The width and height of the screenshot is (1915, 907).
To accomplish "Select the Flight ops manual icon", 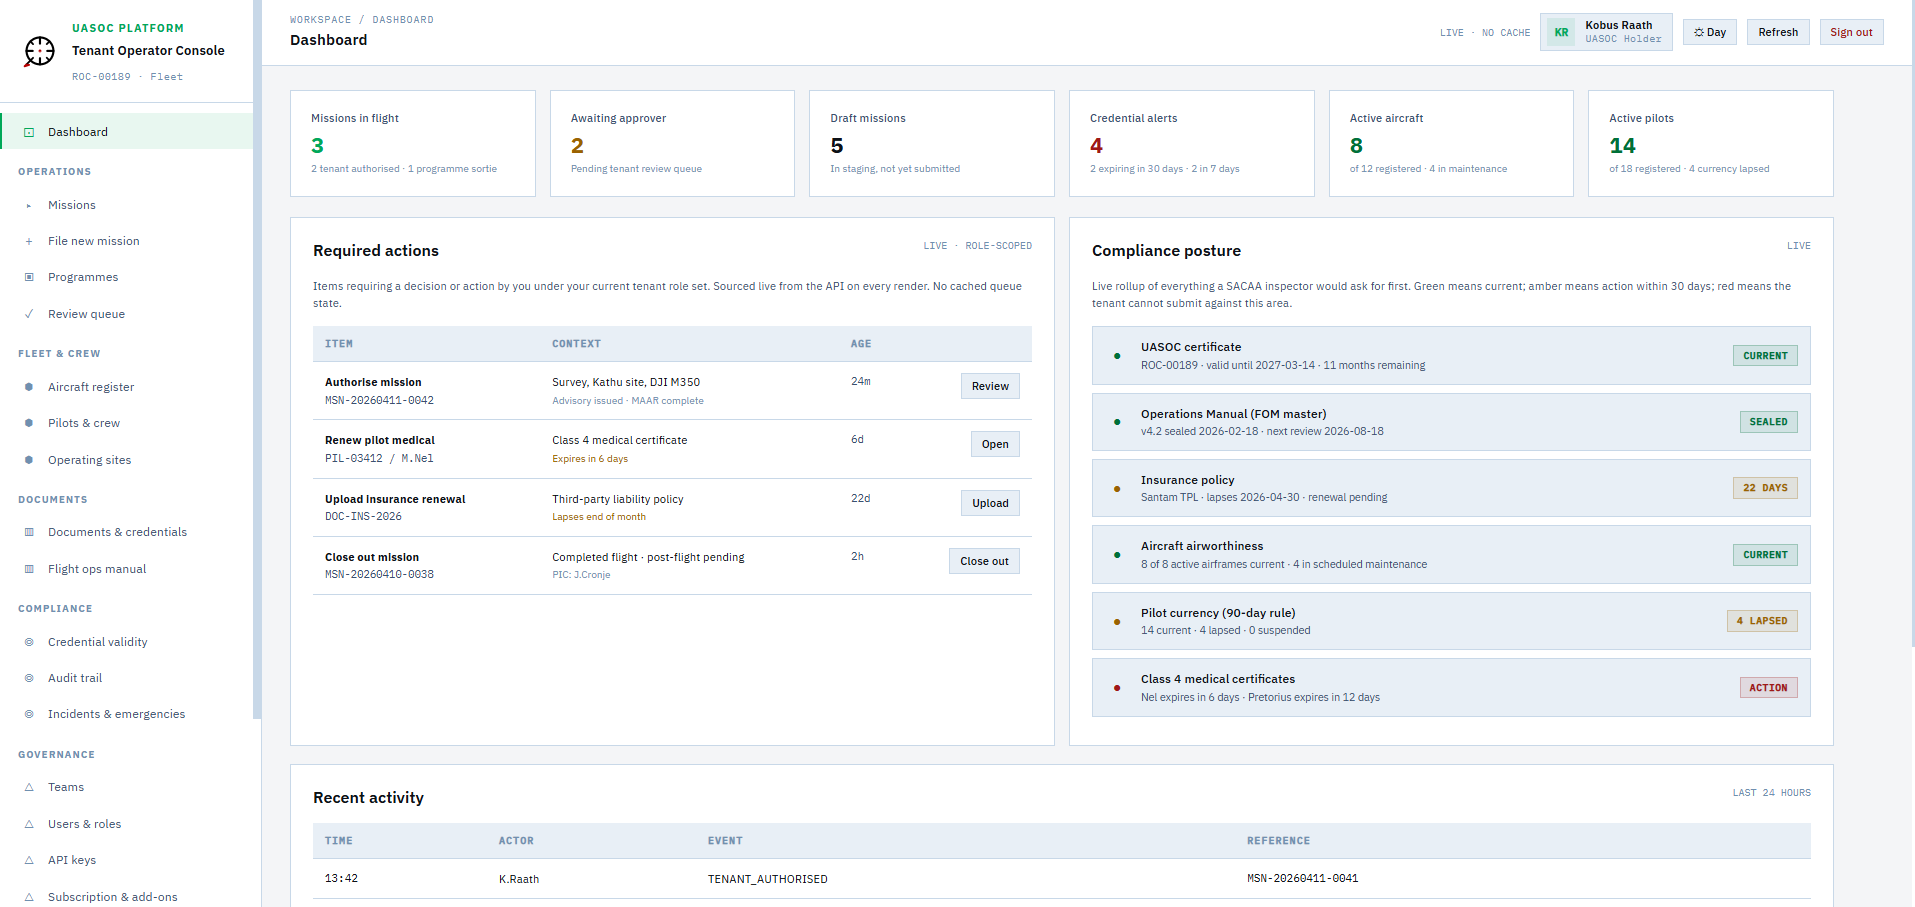I will (x=30, y=568).
